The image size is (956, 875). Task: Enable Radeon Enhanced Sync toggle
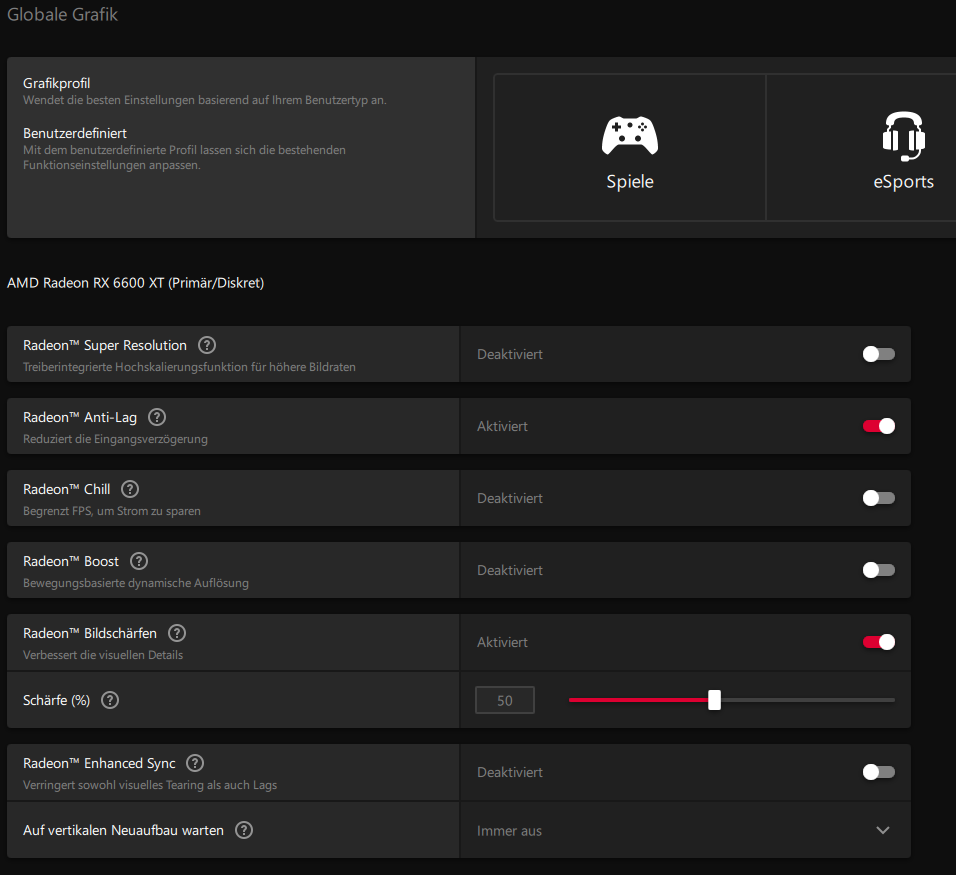879,772
